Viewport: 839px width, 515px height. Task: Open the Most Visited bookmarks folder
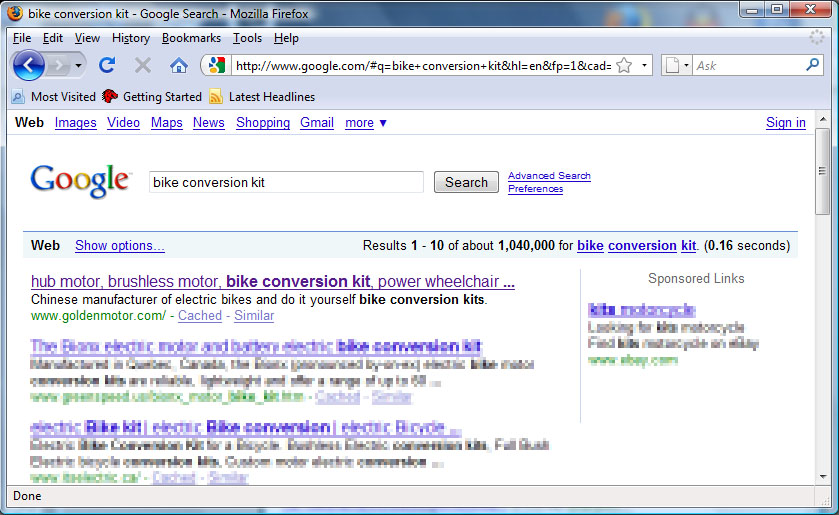click(x=54, y=97)
